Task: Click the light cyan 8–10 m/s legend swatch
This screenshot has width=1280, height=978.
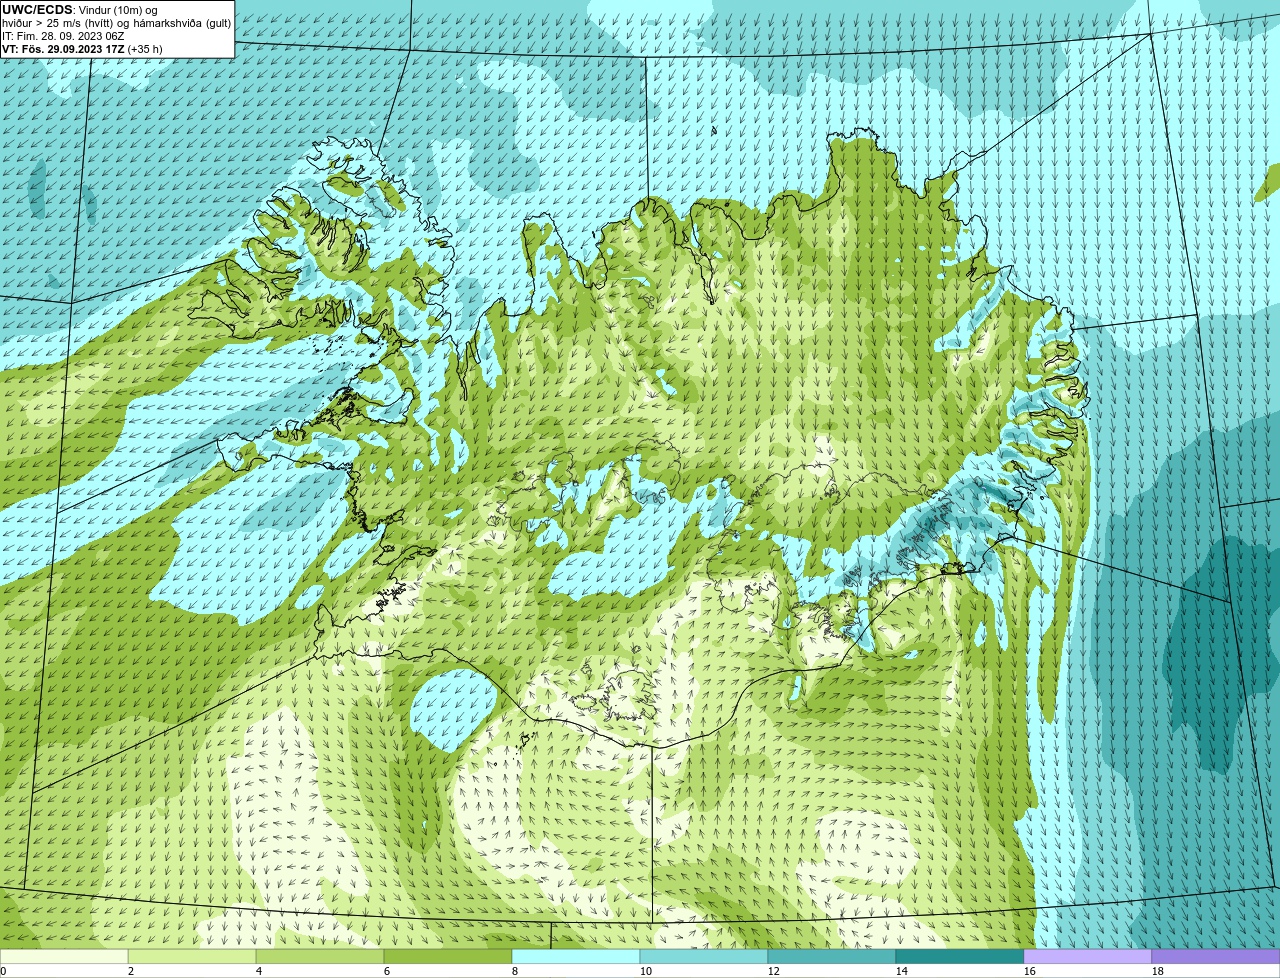Action: pyautogui.click(x=576, y=956)
